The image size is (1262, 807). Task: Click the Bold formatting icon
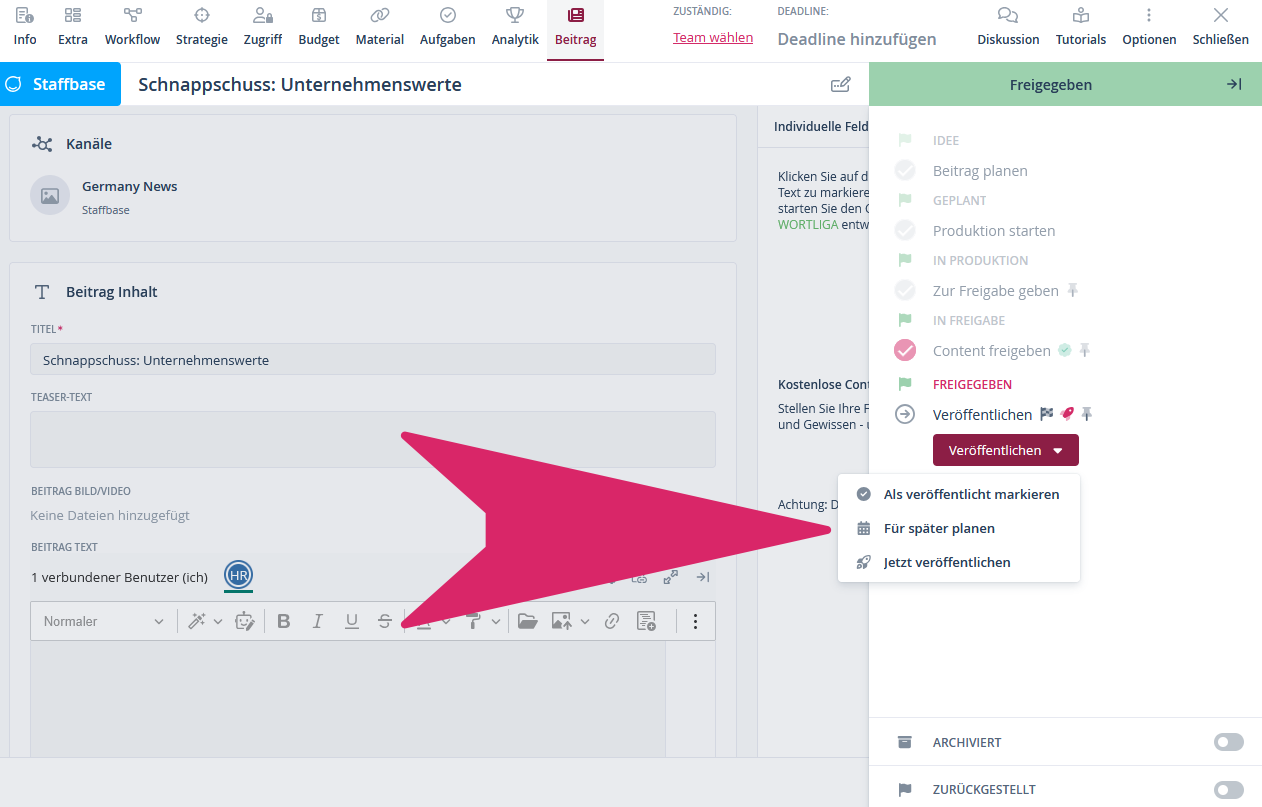coord(284,621)
